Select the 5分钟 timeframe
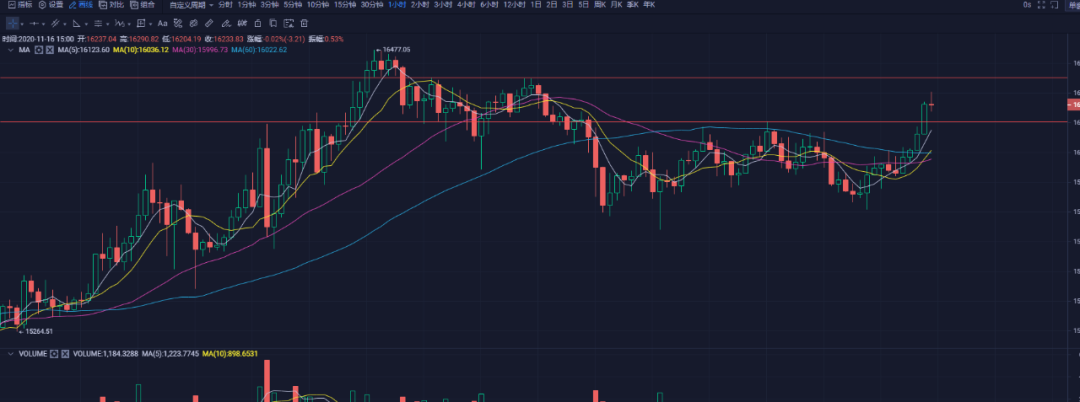Image resolution: width=1080 pixels, height=402 pixels. pyautogui.click(x=292, y=4)
